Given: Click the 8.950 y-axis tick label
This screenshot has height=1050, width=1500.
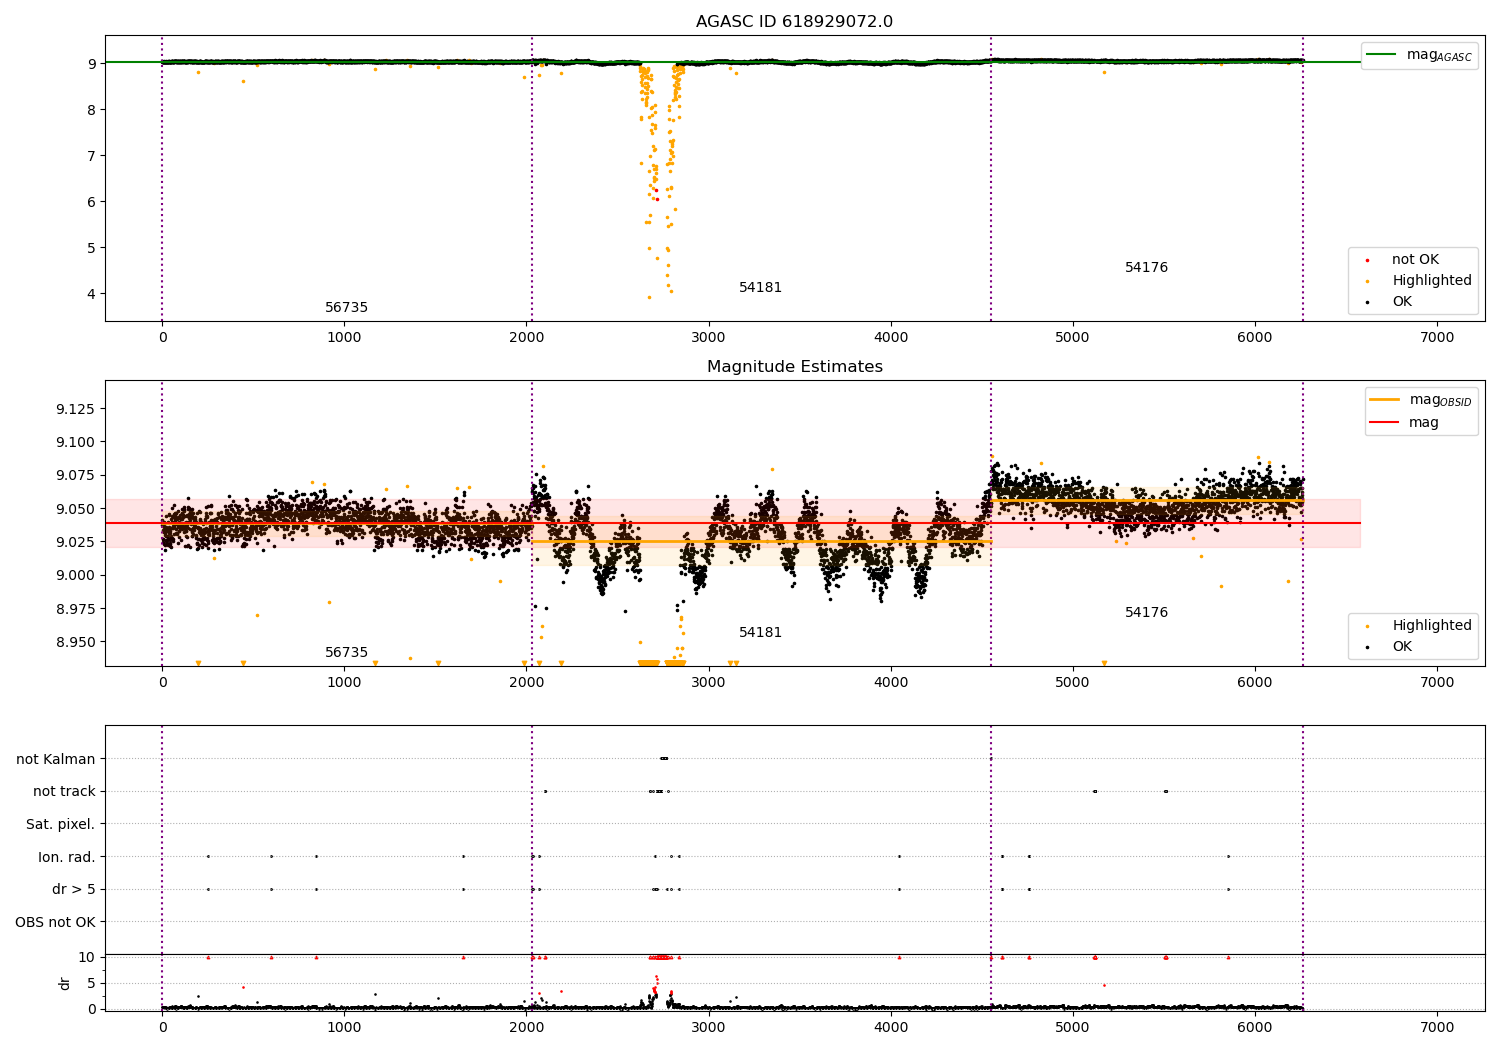Looking at the screenshot, I should point(75,642).
